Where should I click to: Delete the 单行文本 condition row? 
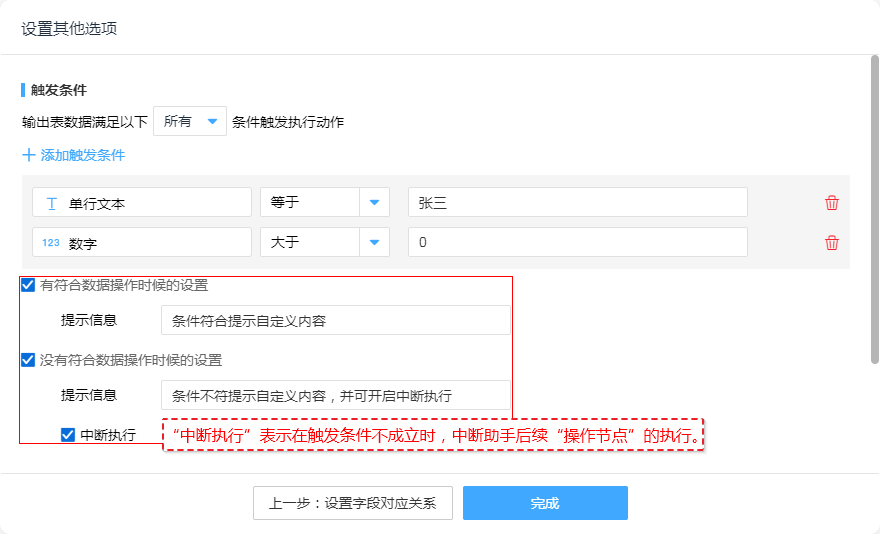coord(831,203)
